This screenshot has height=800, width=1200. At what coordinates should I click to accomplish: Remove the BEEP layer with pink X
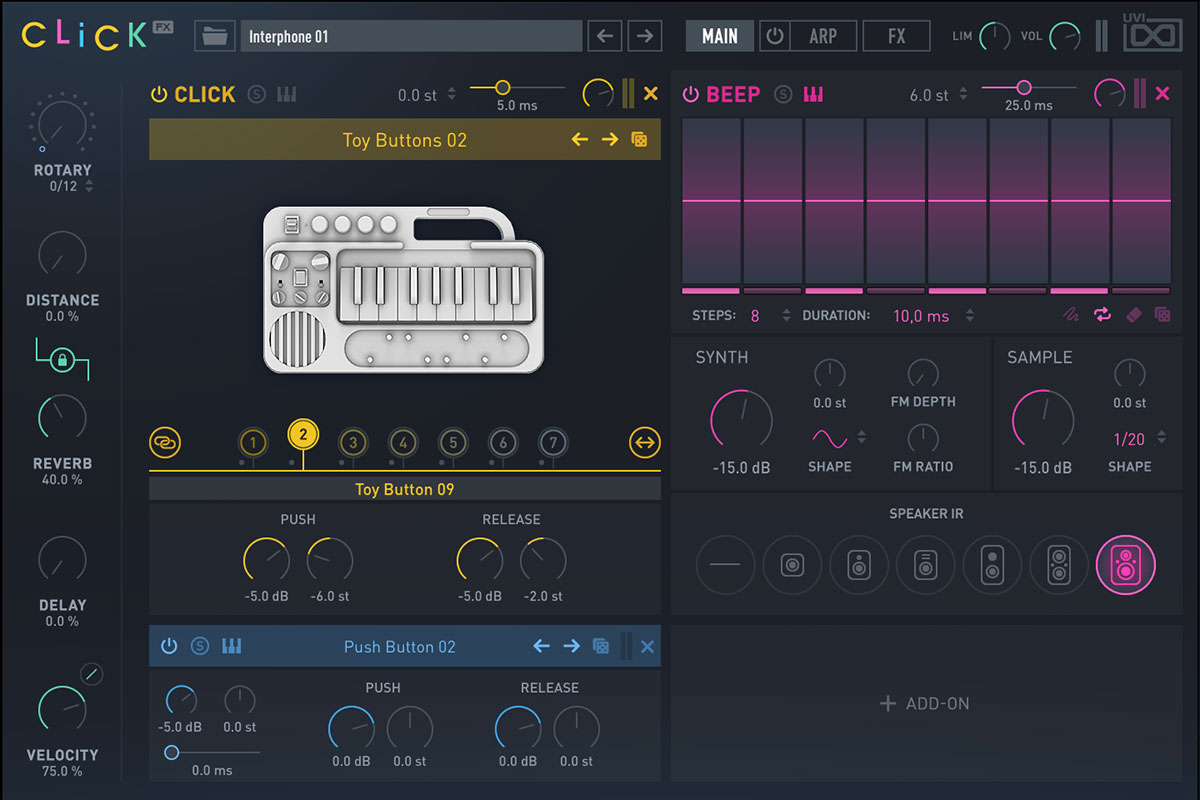(1162, 94)
